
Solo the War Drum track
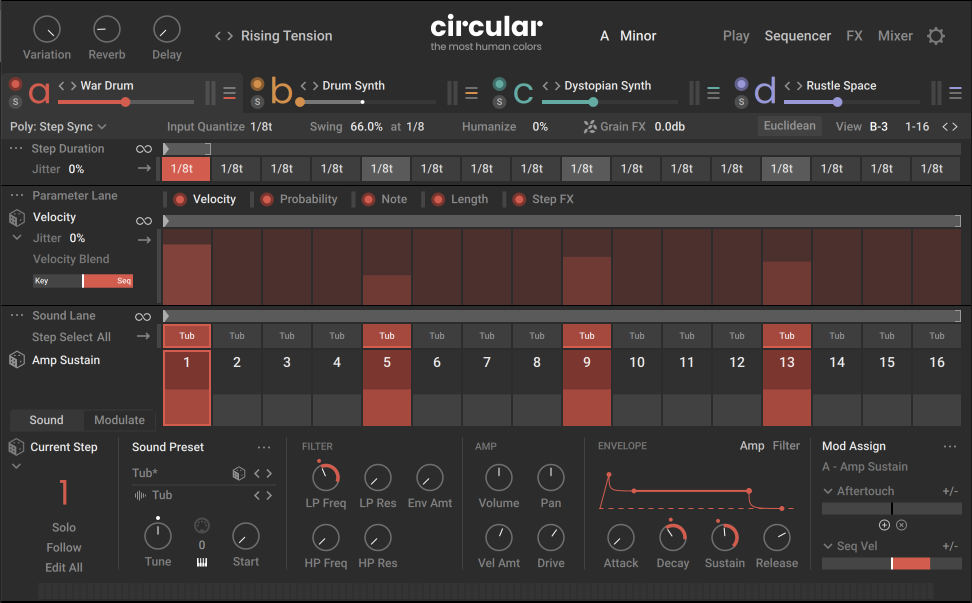pos(14,99)
